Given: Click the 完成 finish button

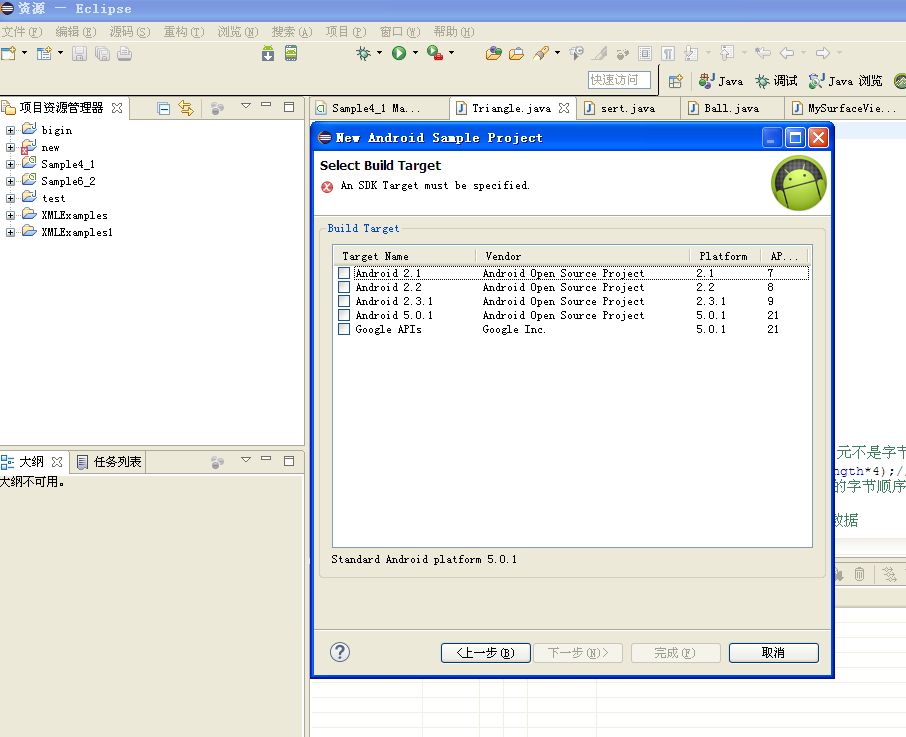Looking at the screenshot, I should tap(675, 653).
